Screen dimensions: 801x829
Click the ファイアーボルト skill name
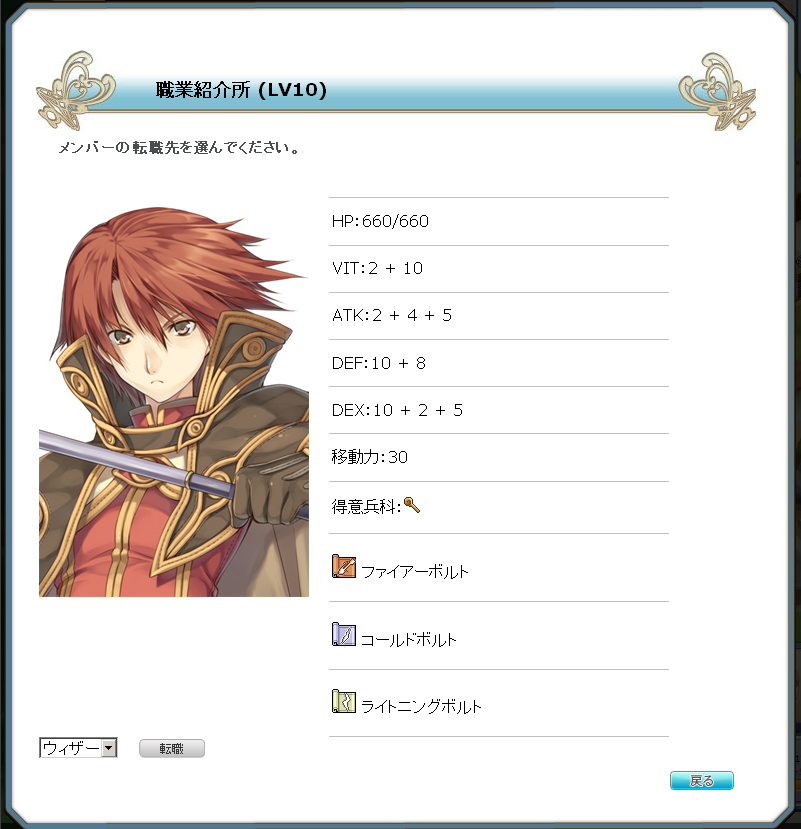click(x=415, y=572)
